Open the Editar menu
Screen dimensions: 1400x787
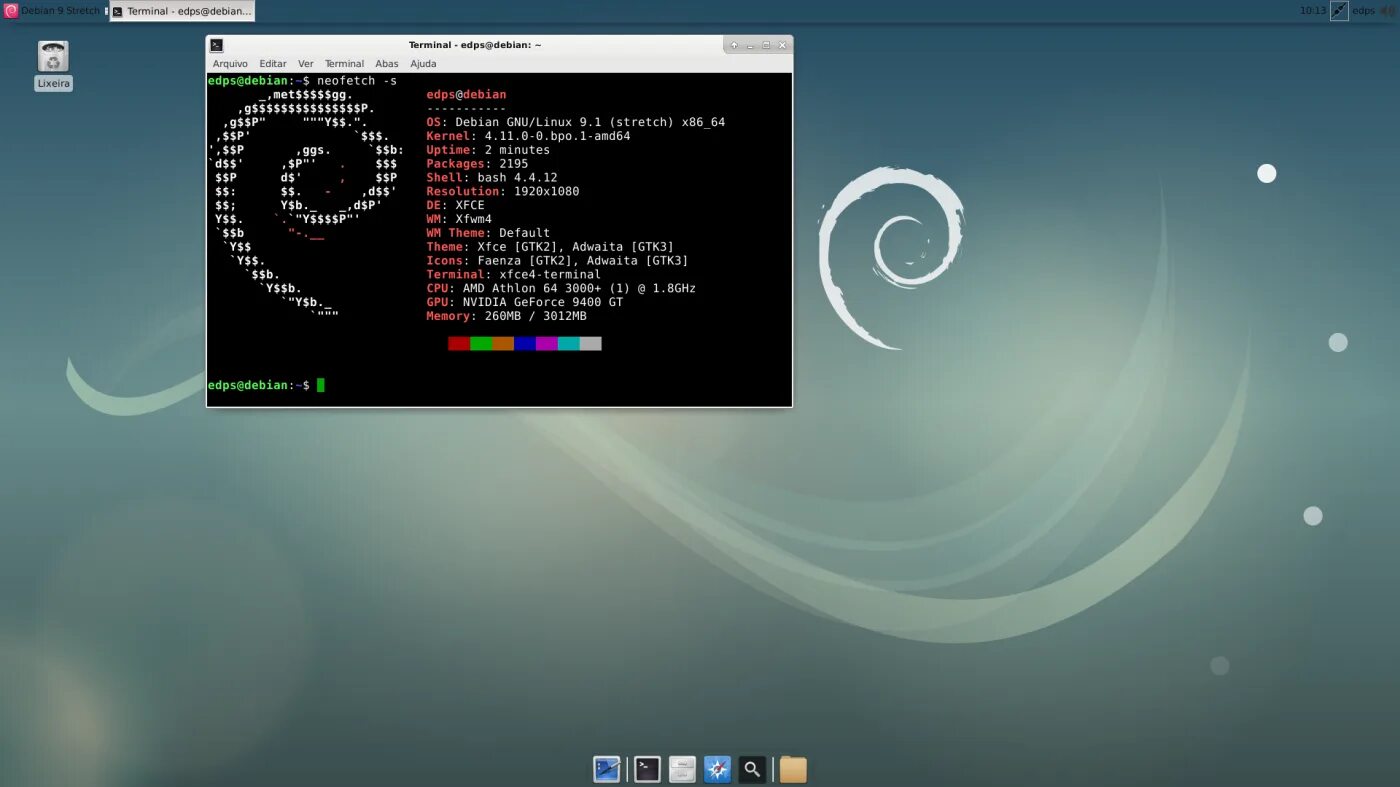(x=272, y=64)
